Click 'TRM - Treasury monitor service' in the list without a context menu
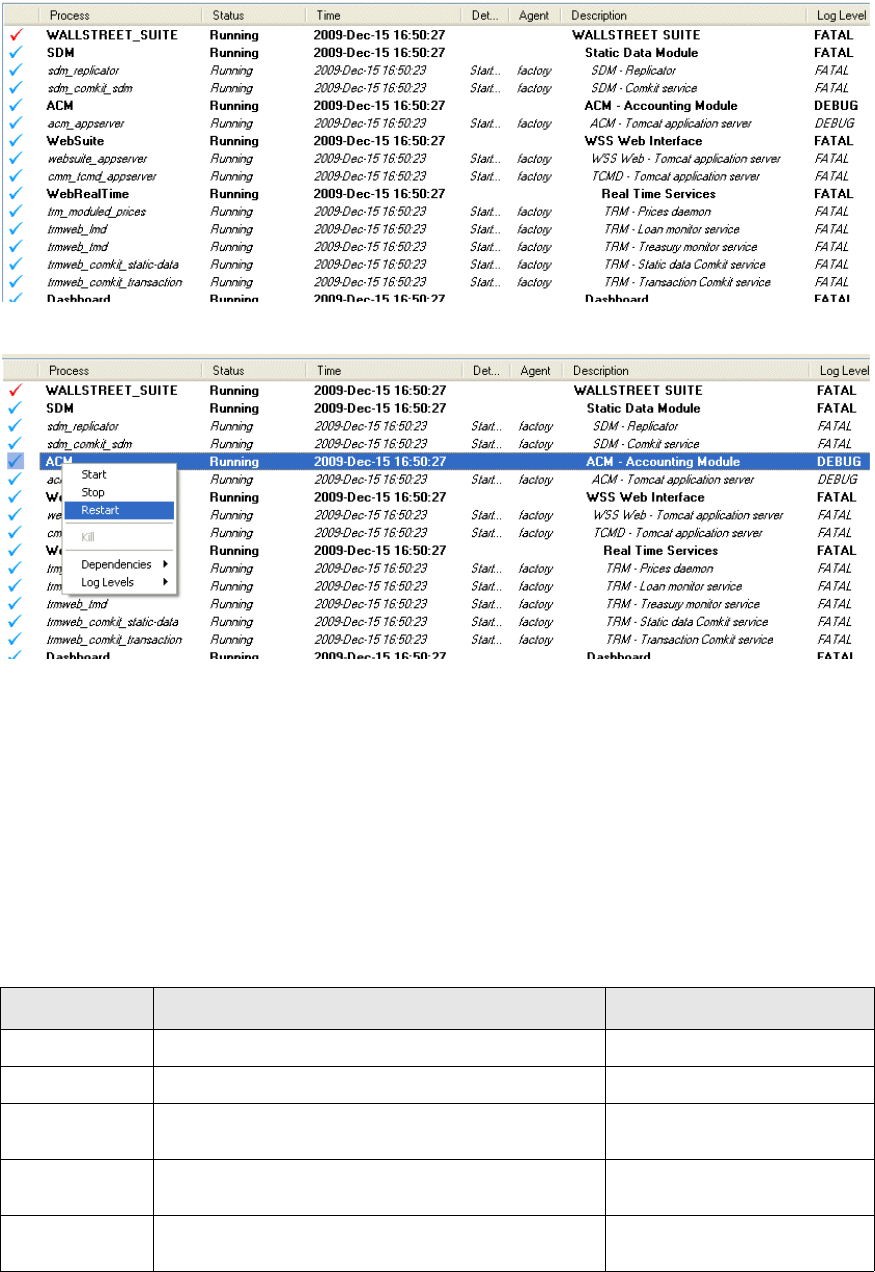 click(680, 247)
